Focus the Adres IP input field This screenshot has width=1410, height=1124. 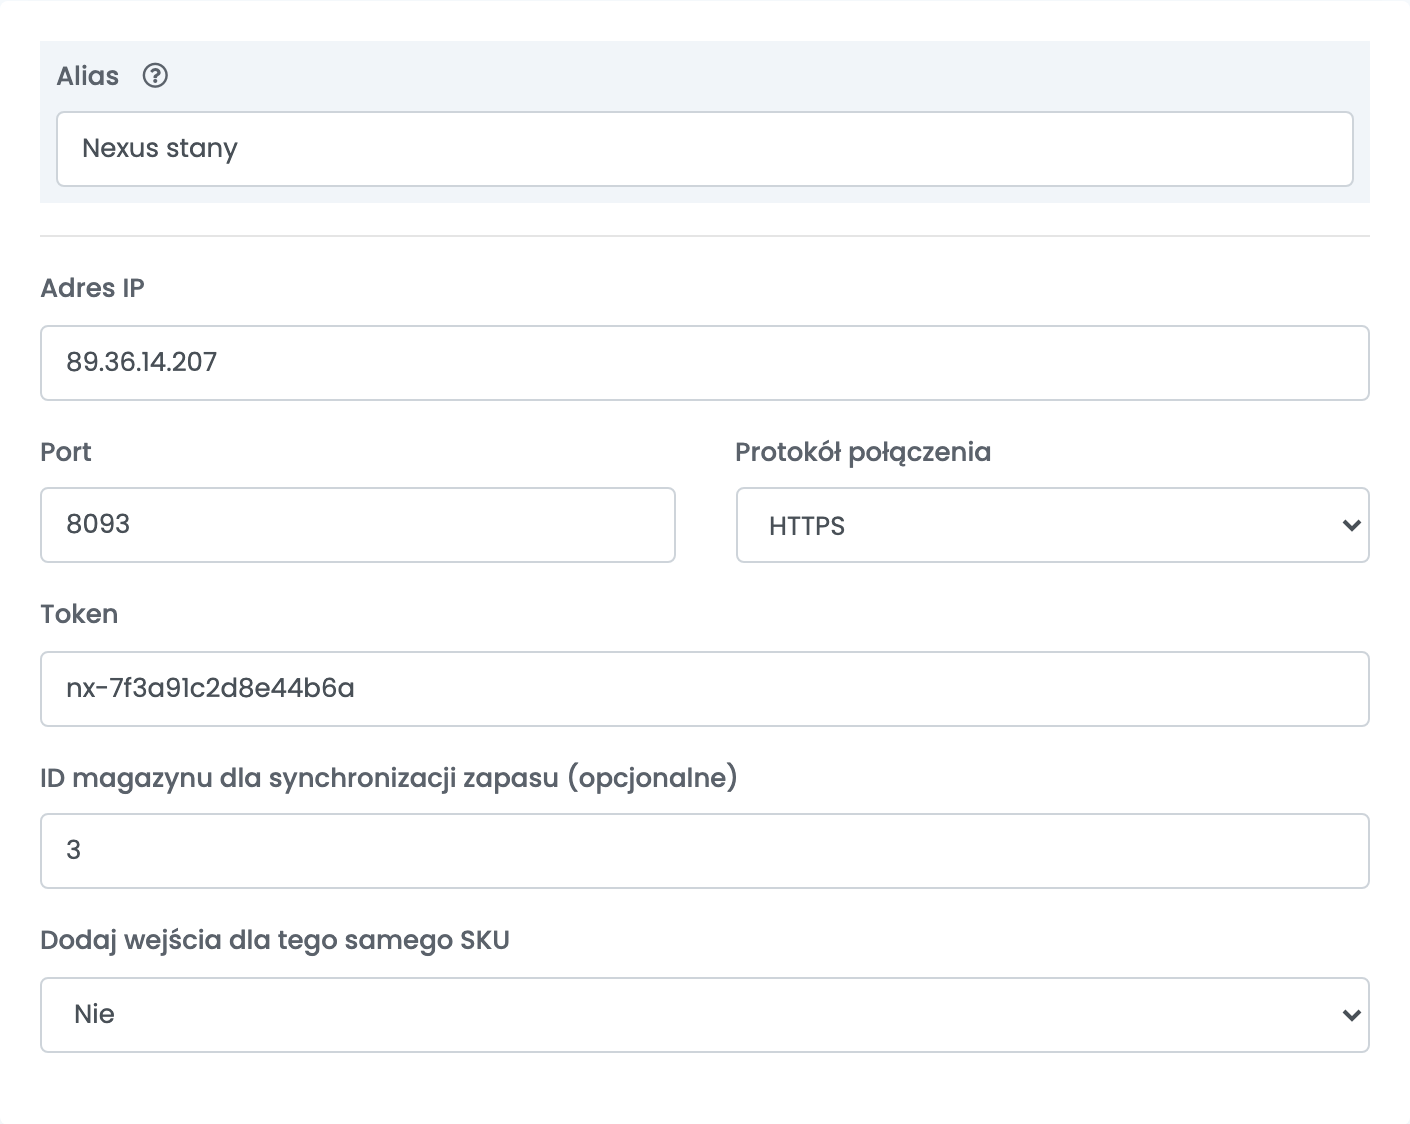click(x=705, y=363)
